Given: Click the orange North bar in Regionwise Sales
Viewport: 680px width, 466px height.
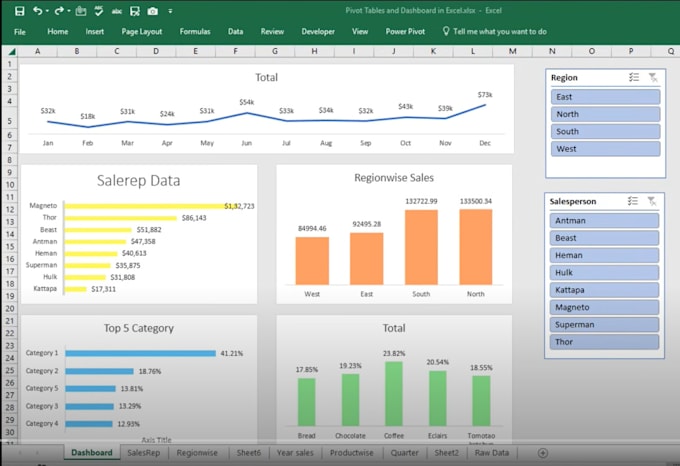Looking at the screenshot, I should (475, 246).
